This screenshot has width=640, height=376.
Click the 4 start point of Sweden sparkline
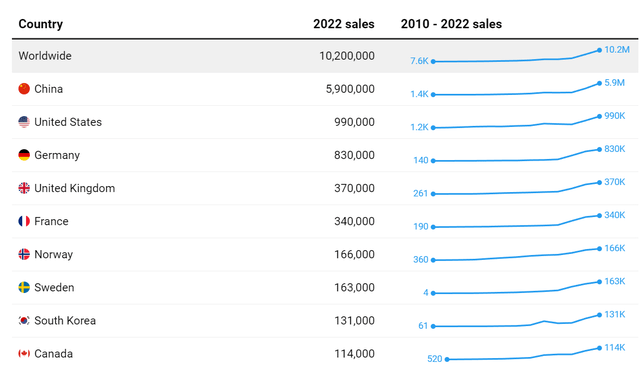point(433,293)
